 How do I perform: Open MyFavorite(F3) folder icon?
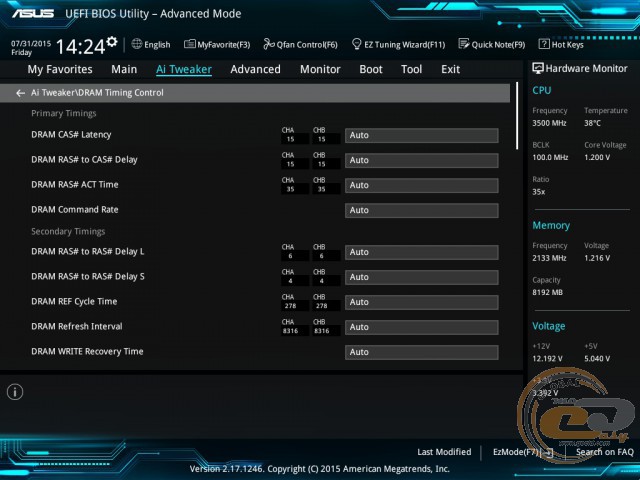pos(189,44)
